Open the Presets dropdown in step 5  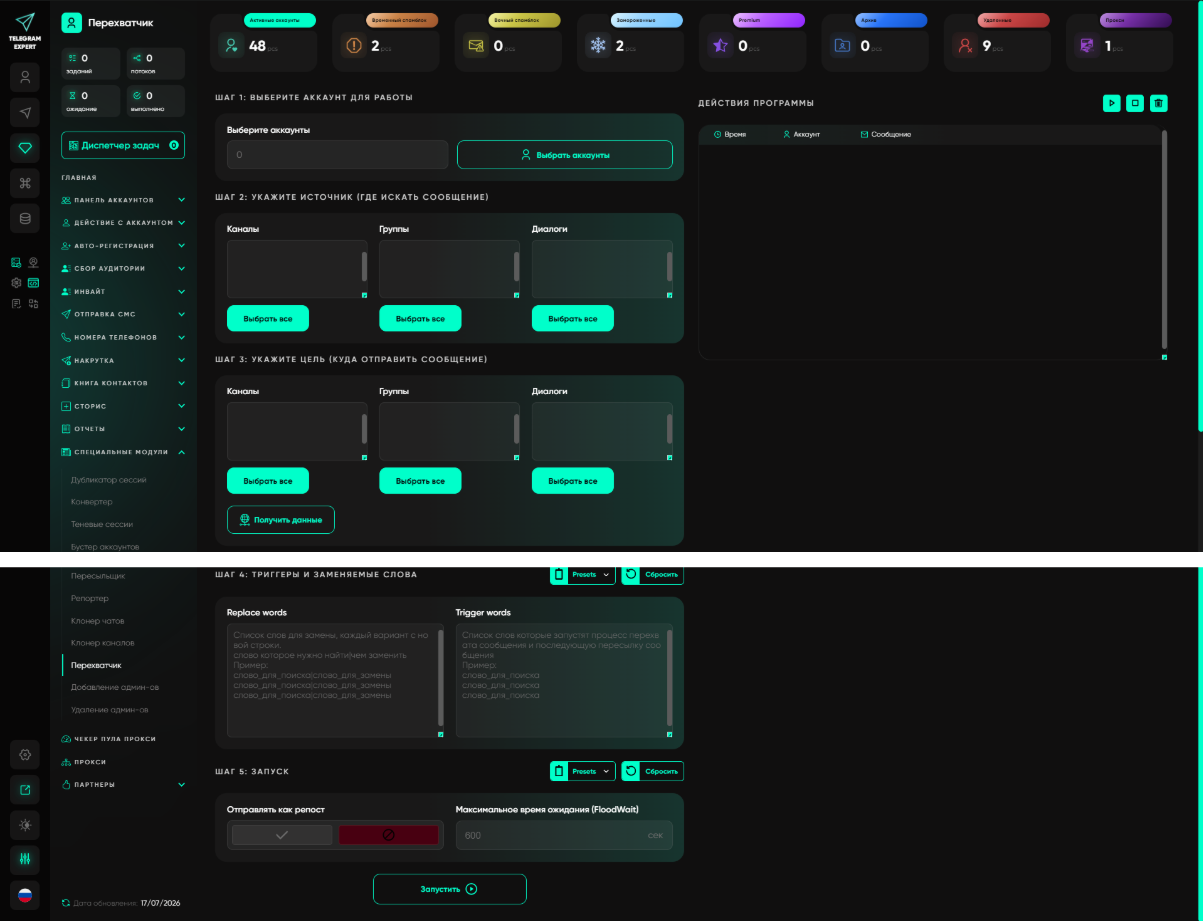pyautogui.click(x=583, y=771)
